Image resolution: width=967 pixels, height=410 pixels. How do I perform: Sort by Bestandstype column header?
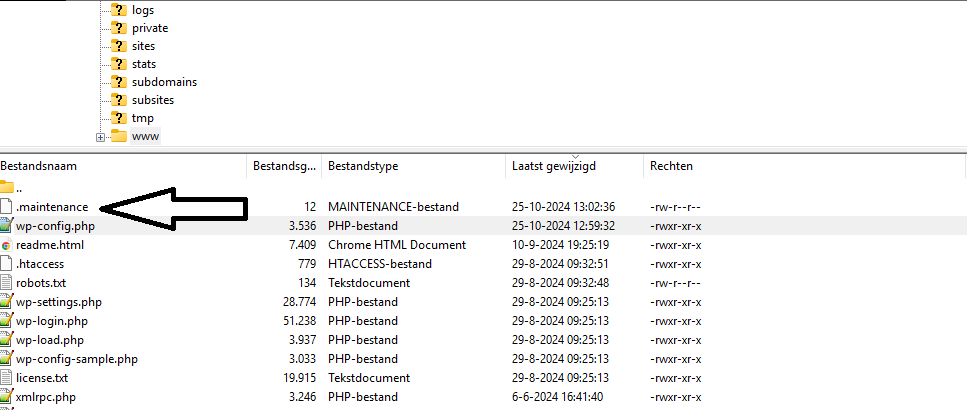(364, 166)
